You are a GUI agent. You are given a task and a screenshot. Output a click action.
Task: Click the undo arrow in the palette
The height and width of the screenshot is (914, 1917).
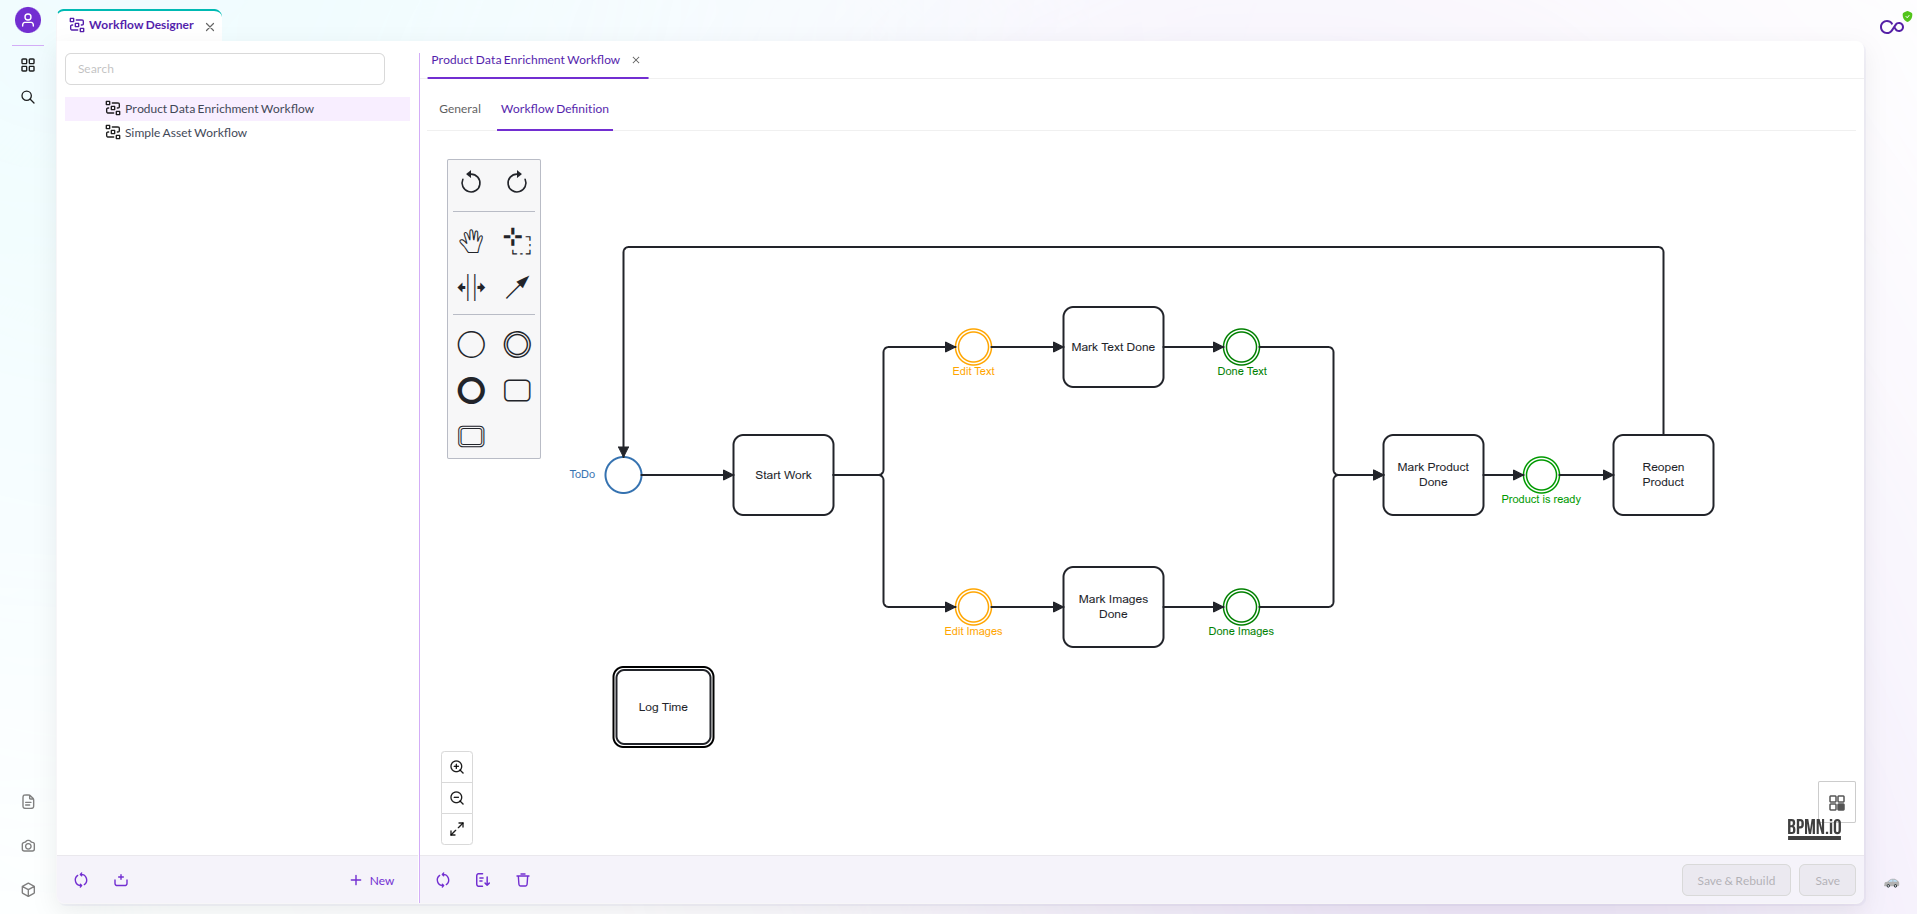[x=471, y=182]
